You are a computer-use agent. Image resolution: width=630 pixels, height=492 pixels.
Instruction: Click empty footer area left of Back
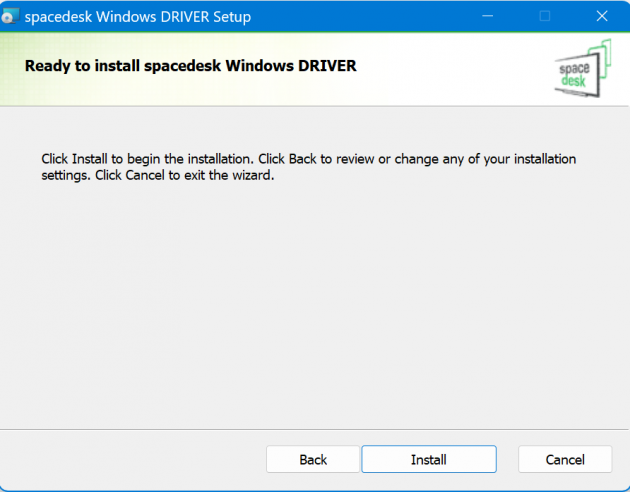coord(130,459)
